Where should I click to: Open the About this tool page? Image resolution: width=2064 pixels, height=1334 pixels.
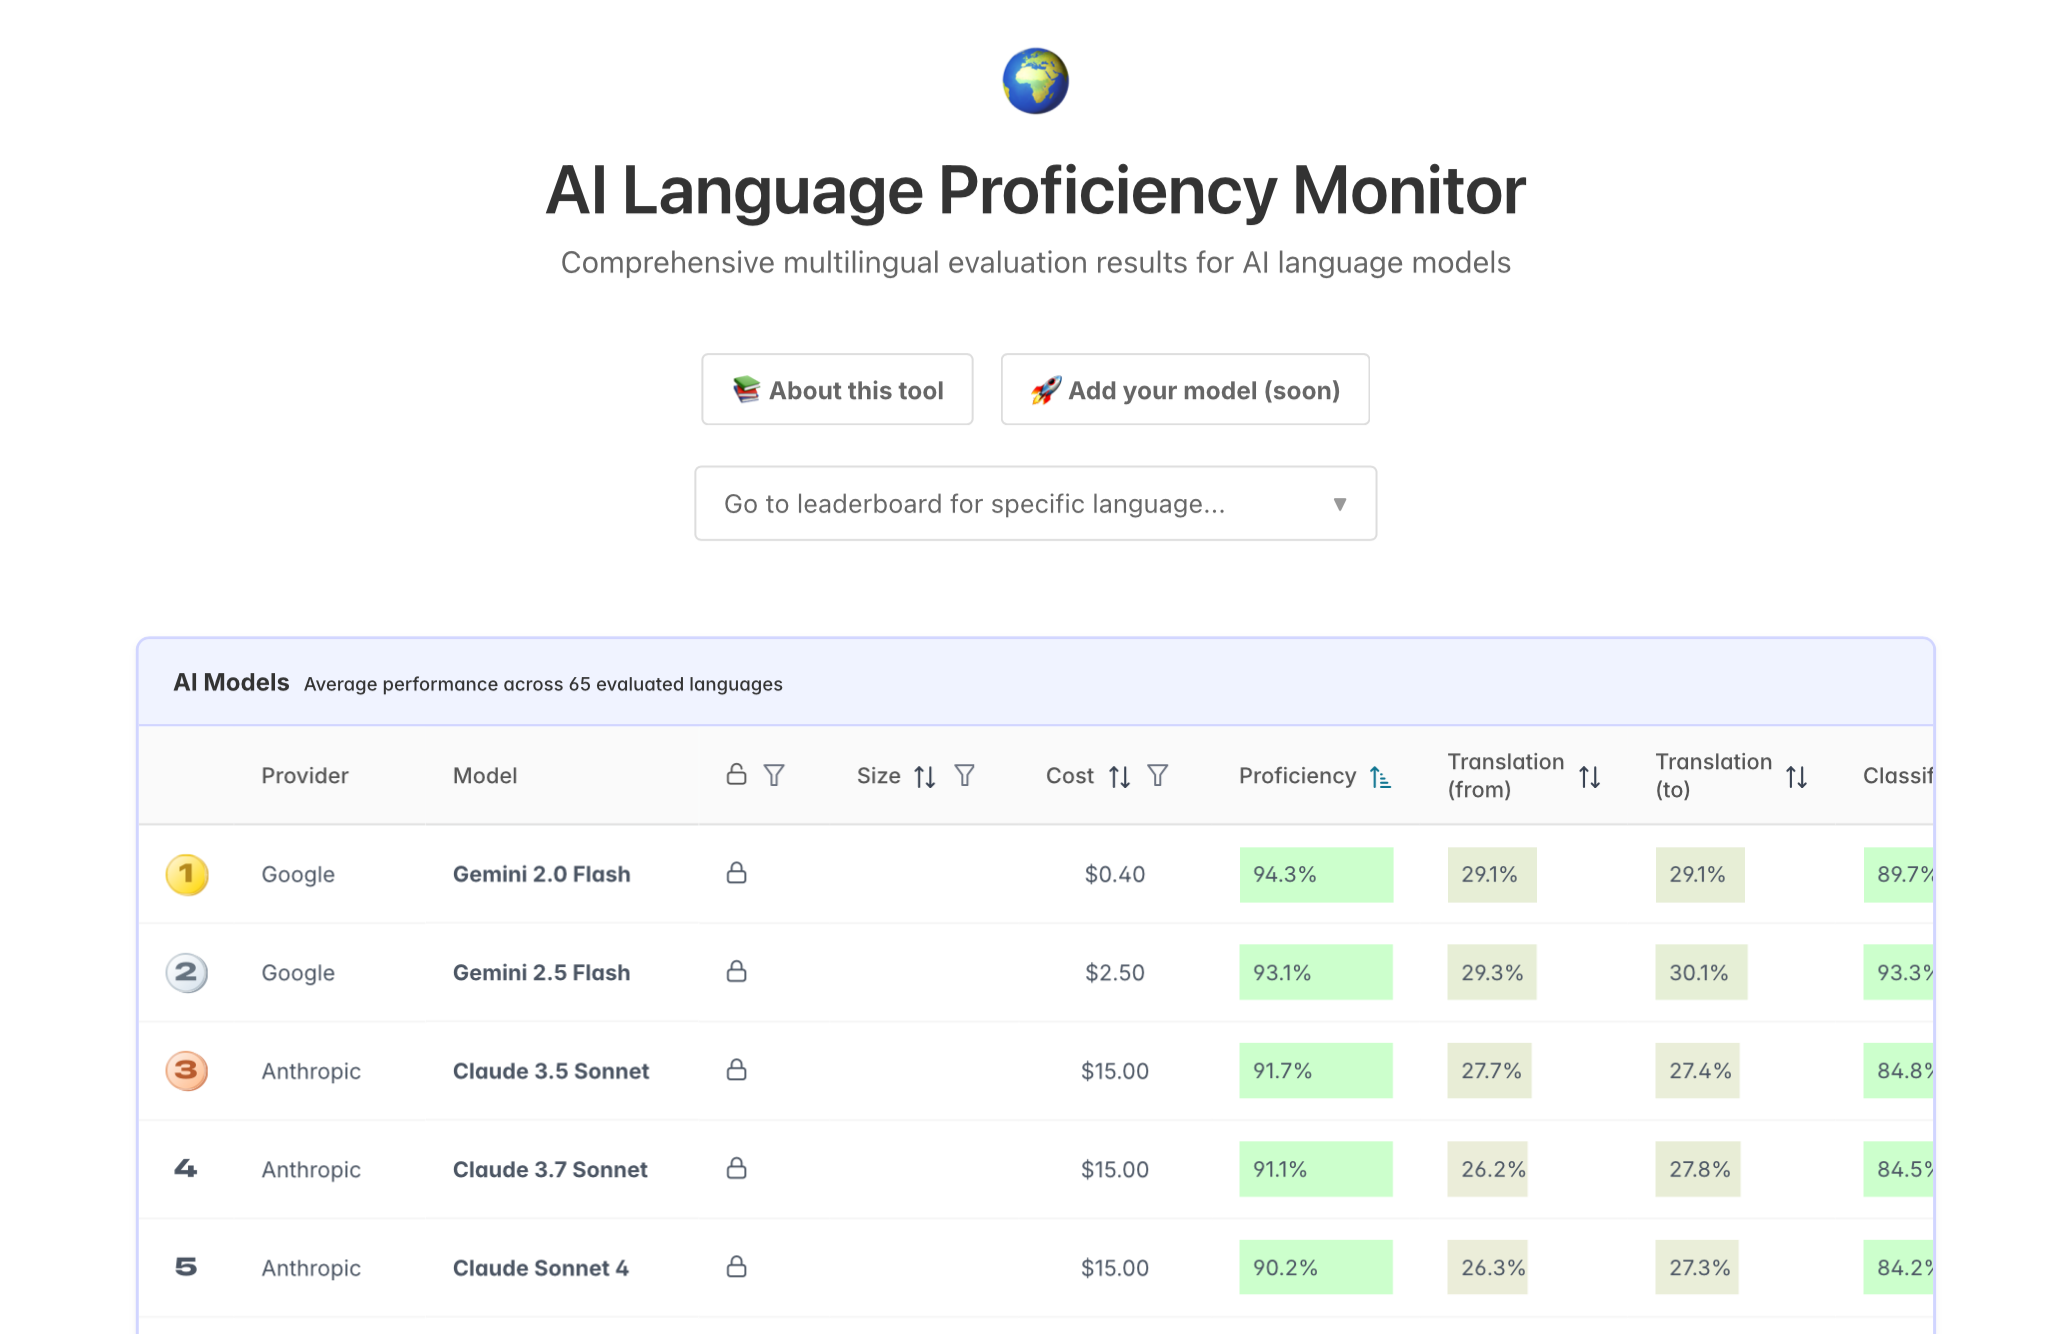(837, 389)
